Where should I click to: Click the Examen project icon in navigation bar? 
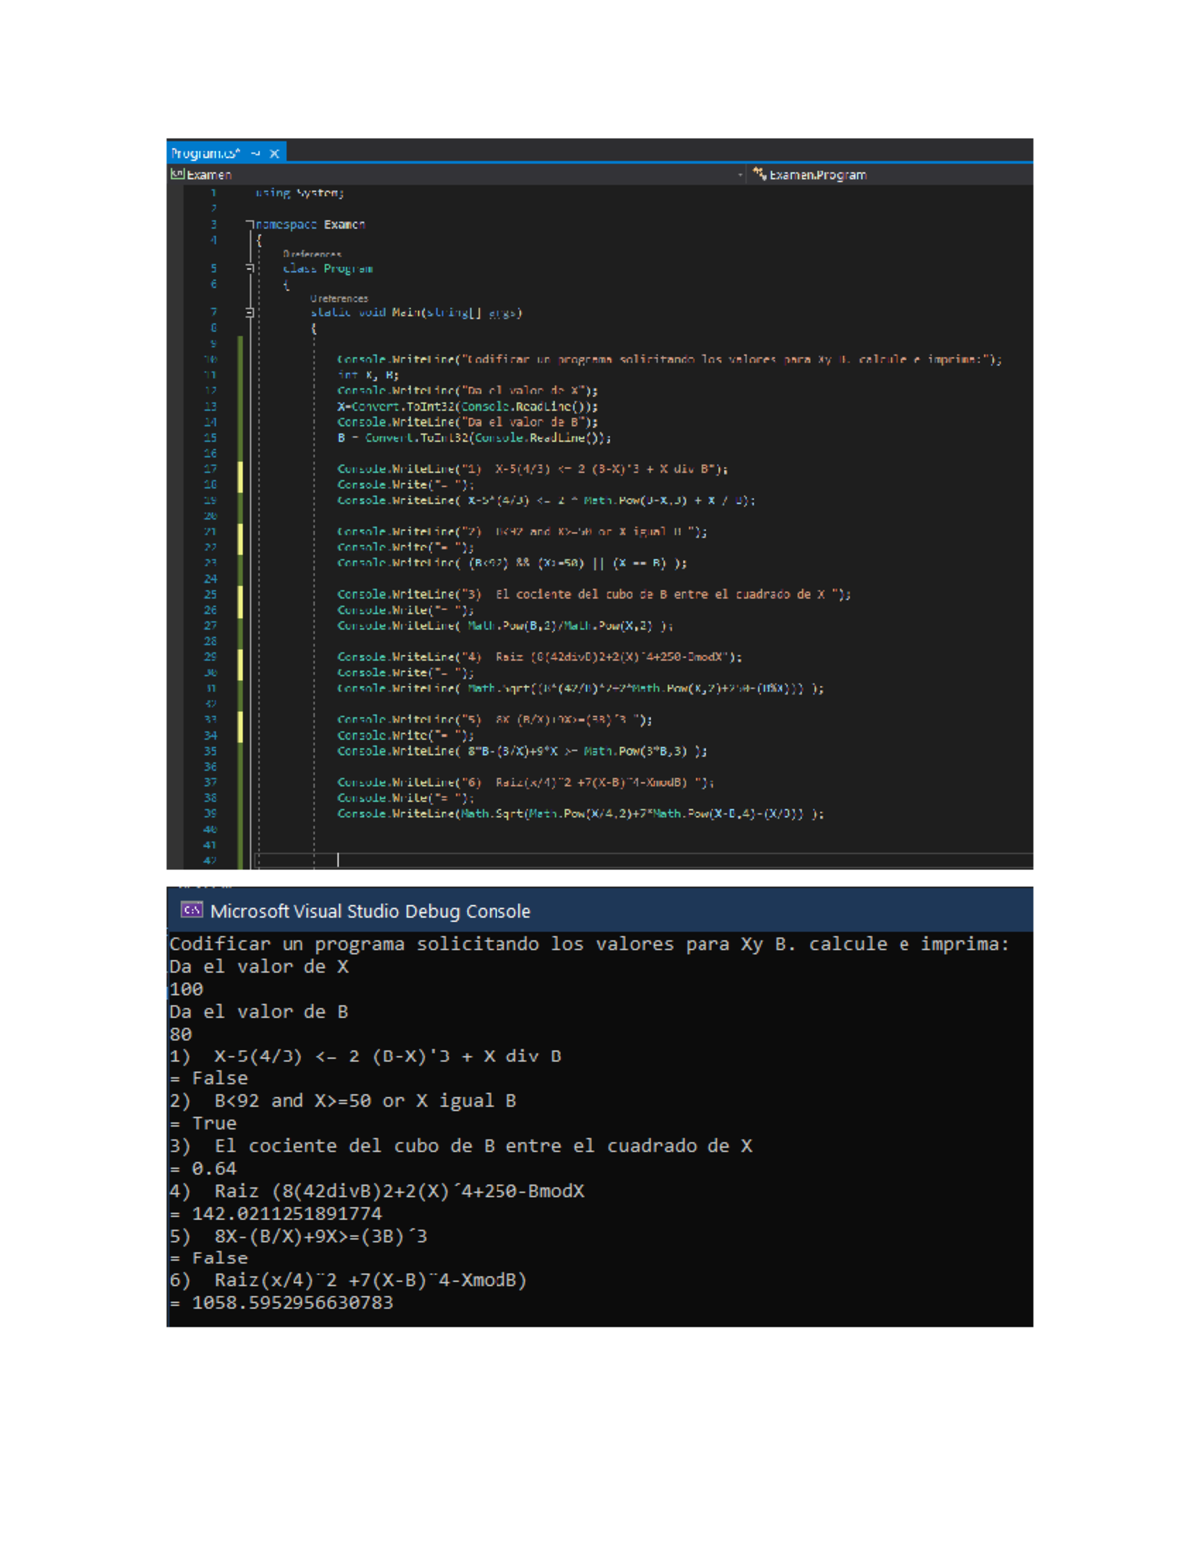pyautogui.click(x=177, y=174)
